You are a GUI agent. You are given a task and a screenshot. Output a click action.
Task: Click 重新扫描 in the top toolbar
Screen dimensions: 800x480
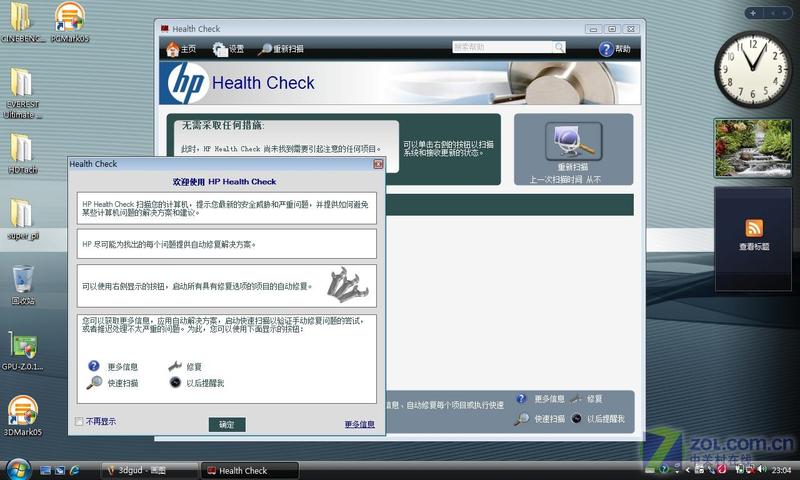click(x=281, y=49)
